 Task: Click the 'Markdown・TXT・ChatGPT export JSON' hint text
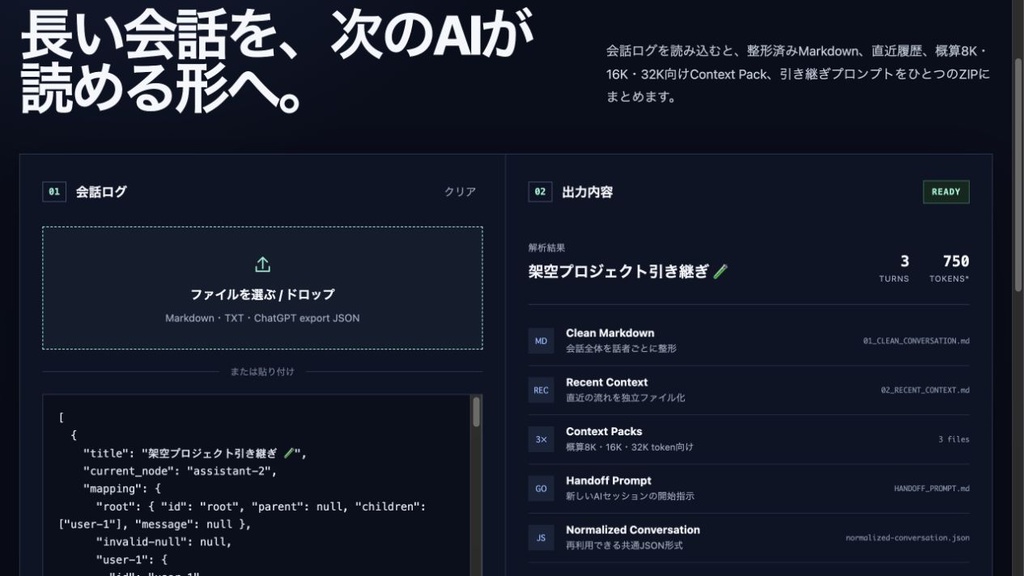(263, 318)
